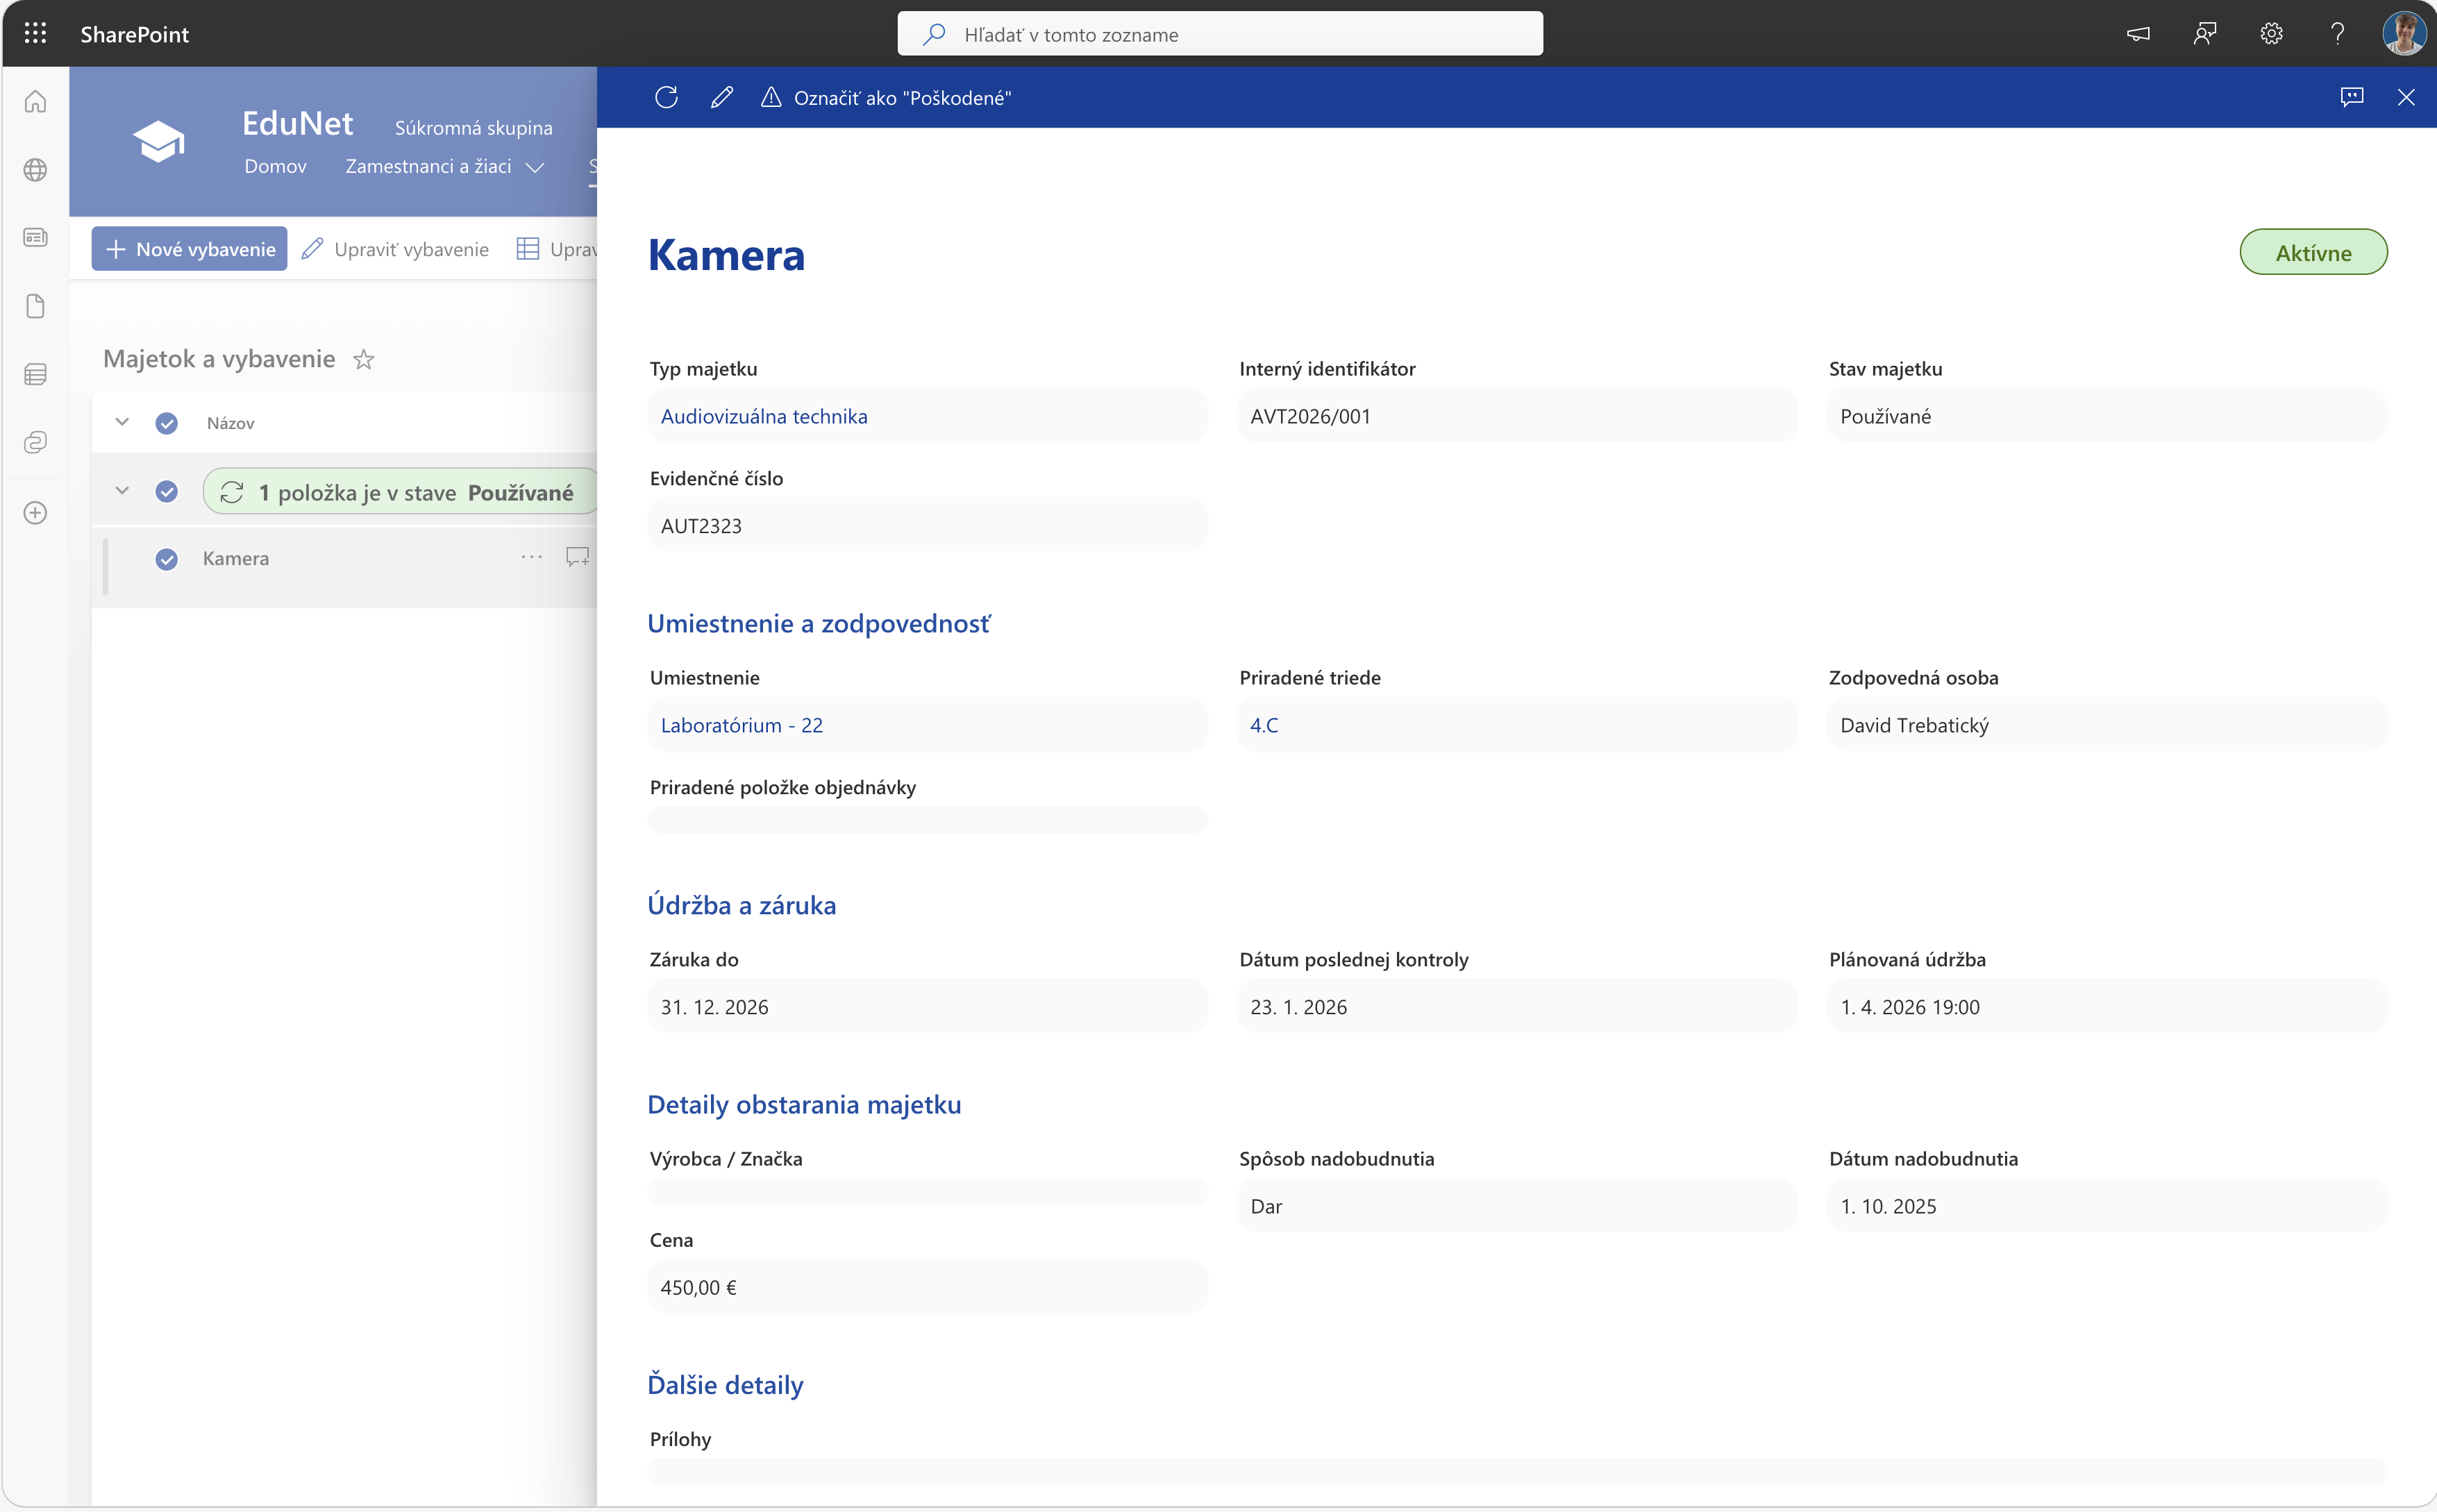Open the user profile avatar
The width and height of the screenshot is (2437, 1512).
point(2404,34)
